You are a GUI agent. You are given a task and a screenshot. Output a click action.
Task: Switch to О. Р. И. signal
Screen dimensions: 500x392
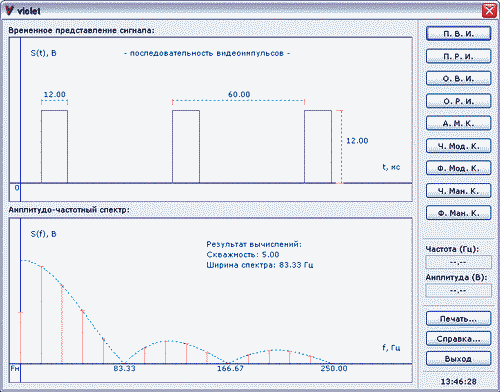(458, 101)
